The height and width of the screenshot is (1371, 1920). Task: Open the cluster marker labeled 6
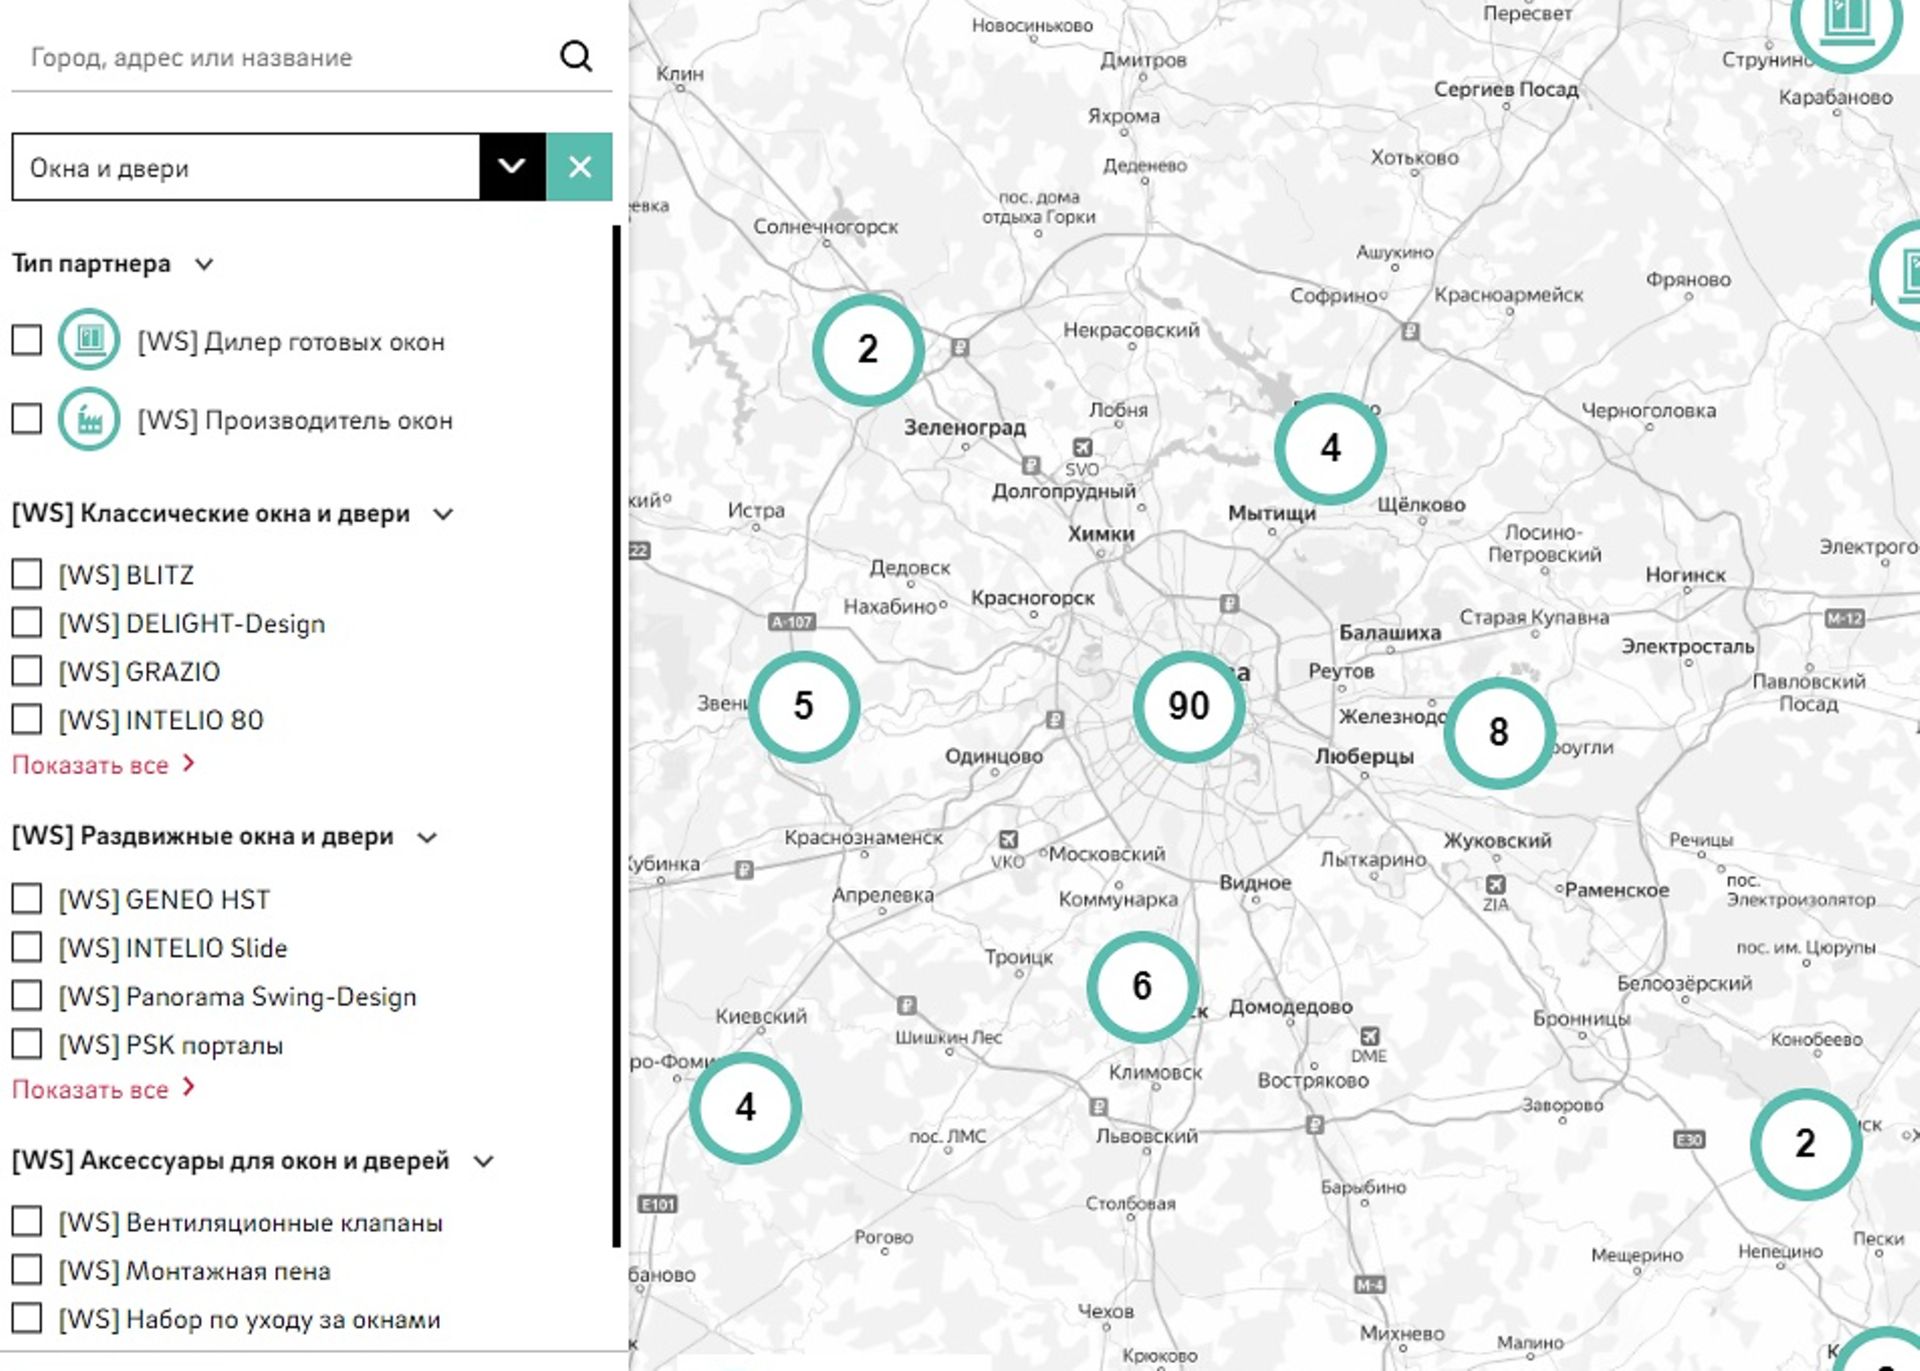coord(1141,986)
